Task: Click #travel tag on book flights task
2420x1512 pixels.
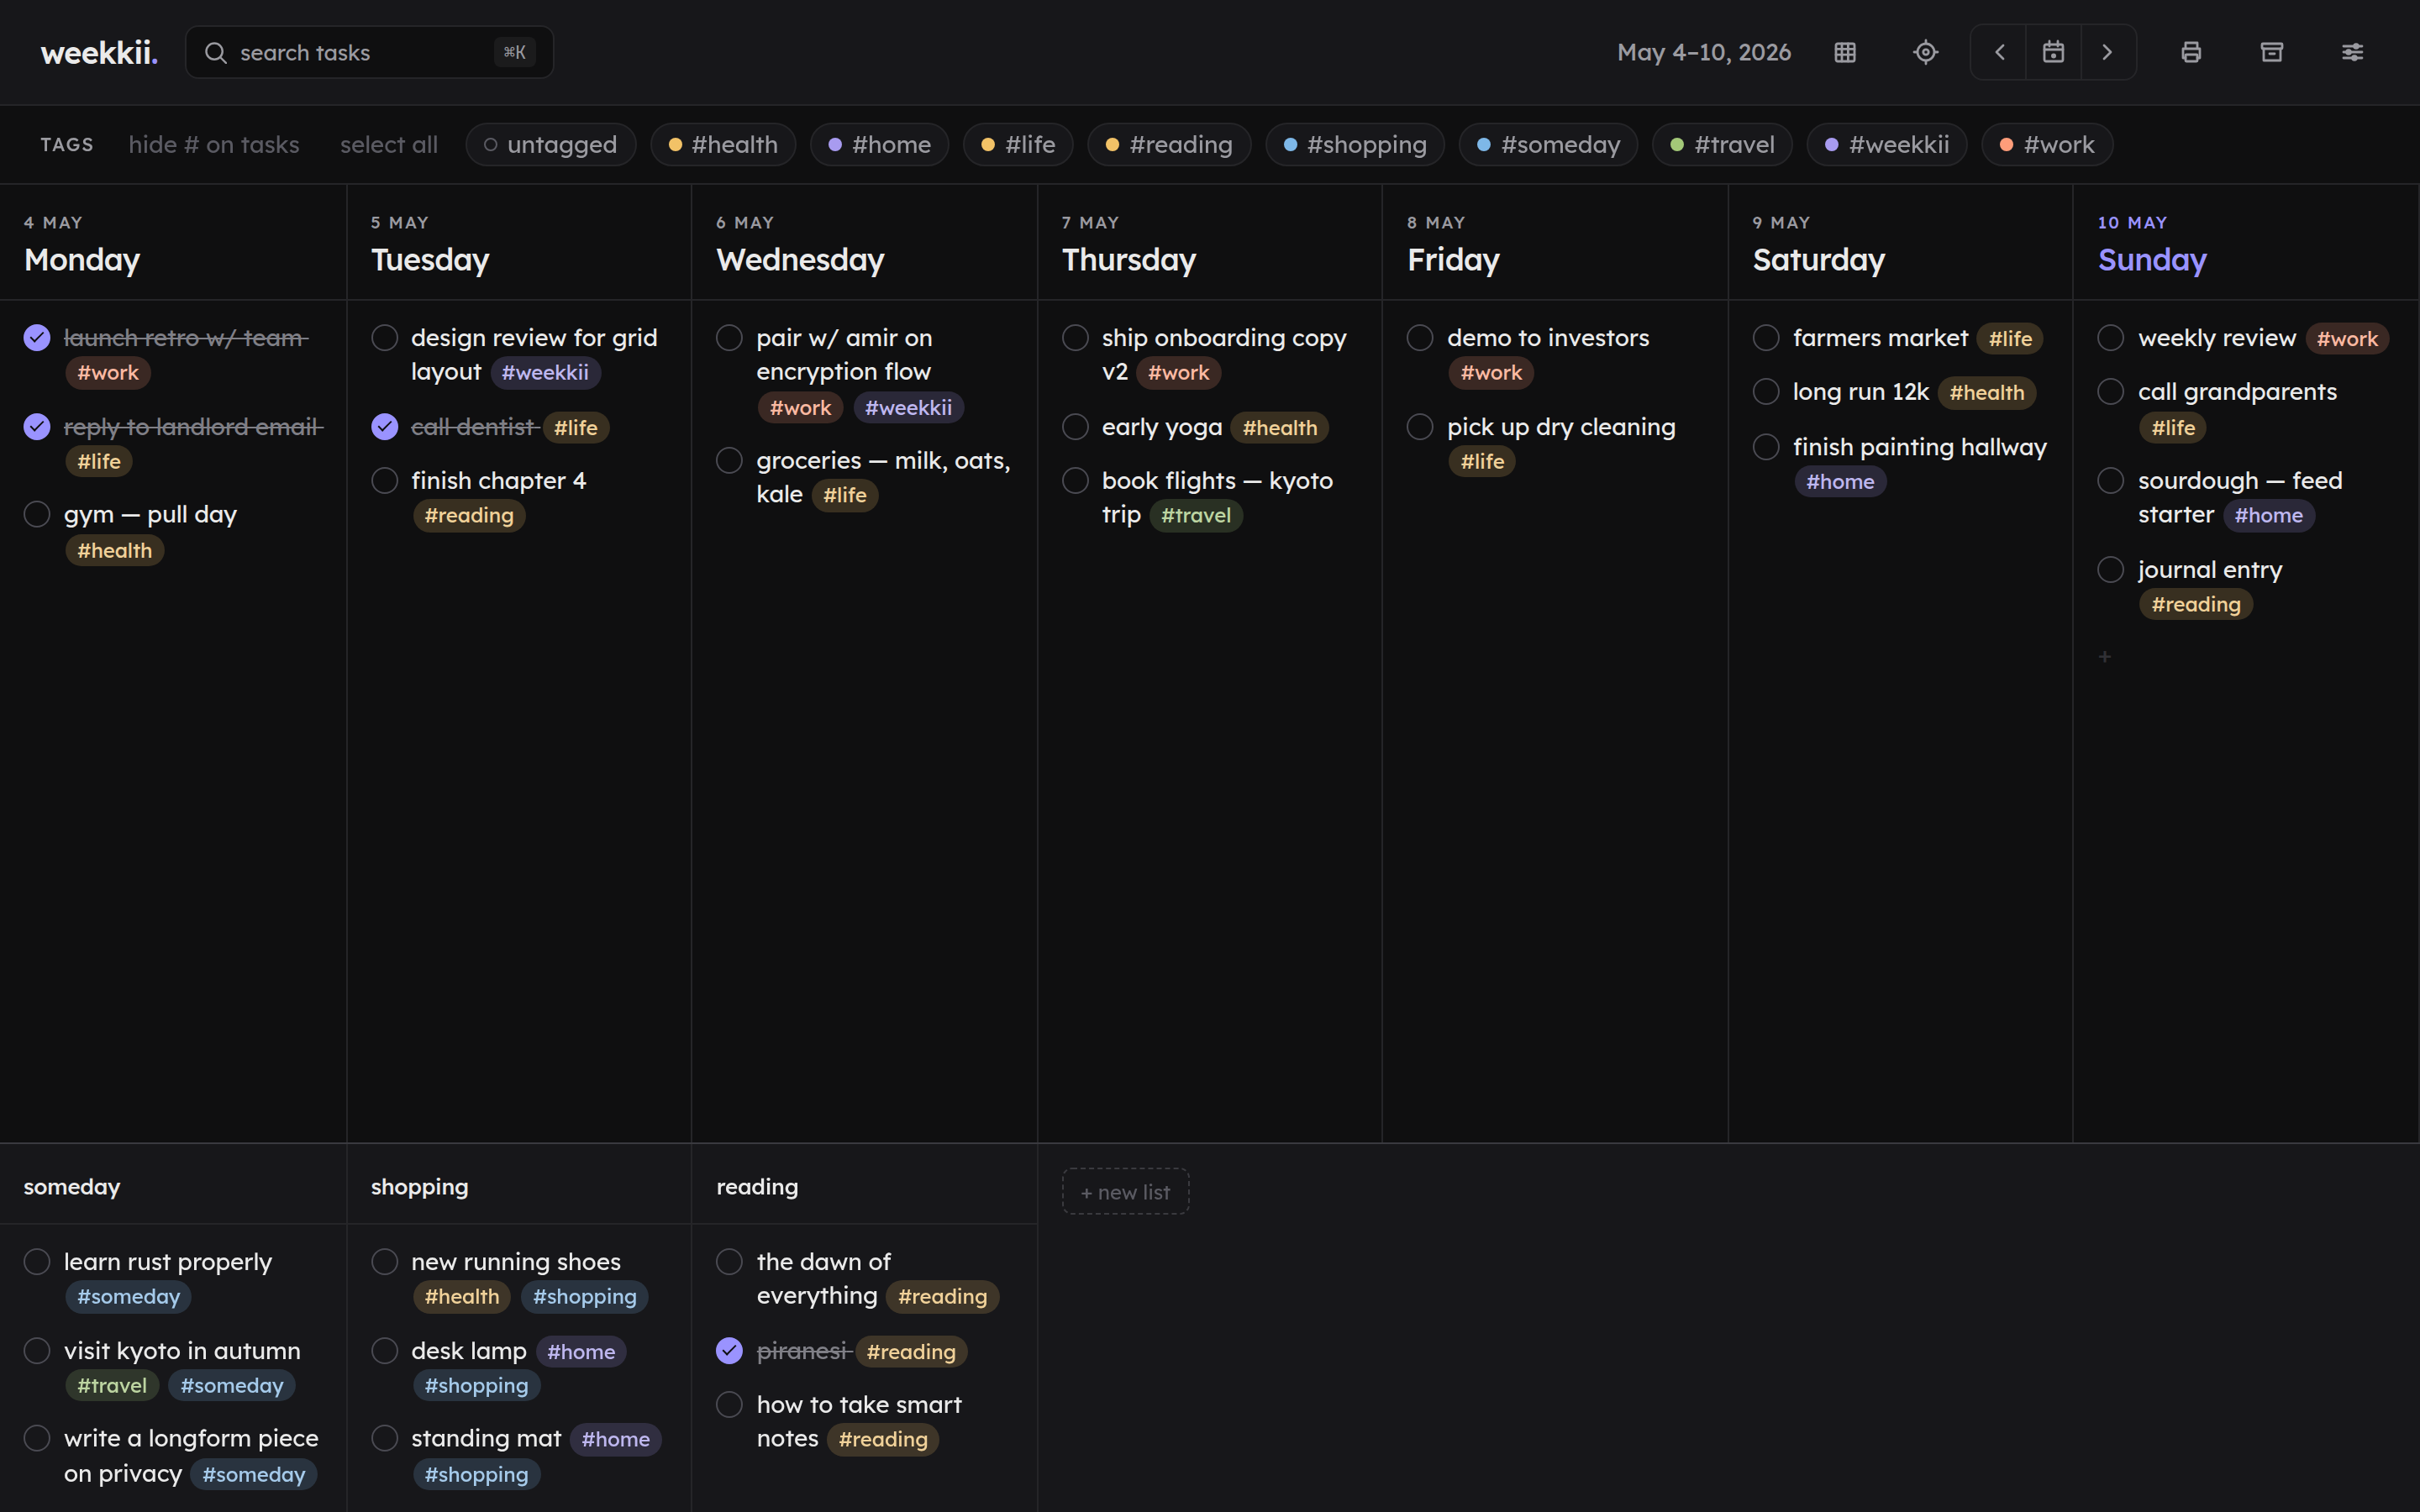Action: click(1196, 515)
